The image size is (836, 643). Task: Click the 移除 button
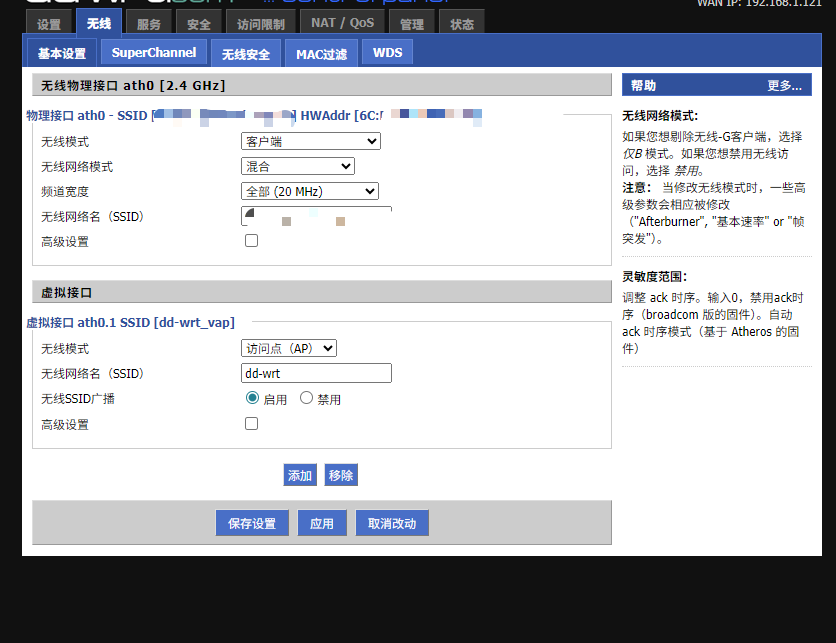coord(341,475)
